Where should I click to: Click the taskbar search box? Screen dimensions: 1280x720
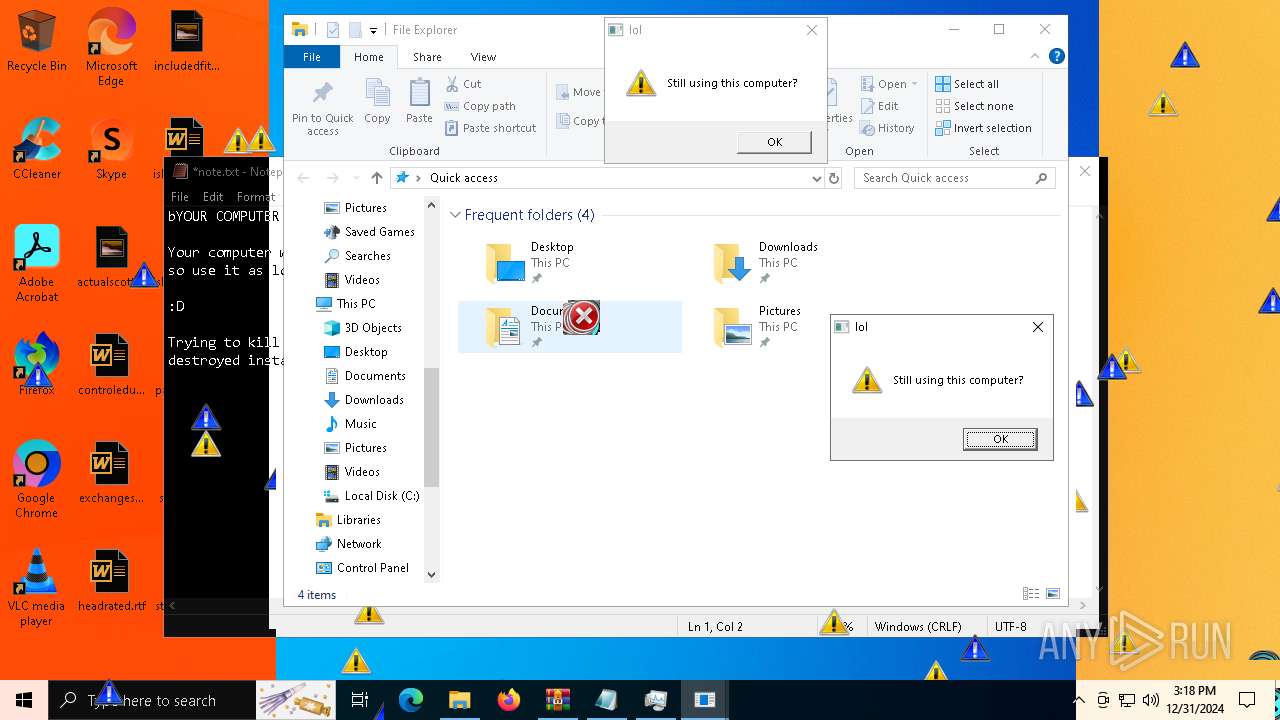click(150, 700)
